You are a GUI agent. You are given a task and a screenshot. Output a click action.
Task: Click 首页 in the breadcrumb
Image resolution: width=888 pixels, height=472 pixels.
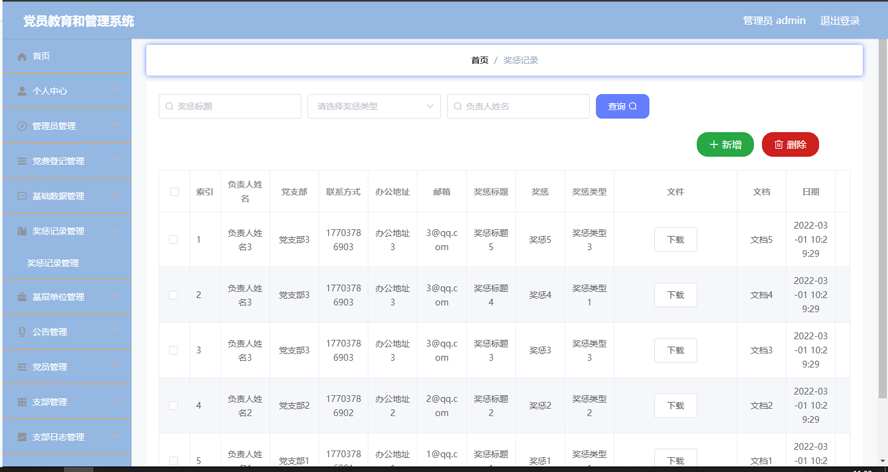(x=480, y=60)
